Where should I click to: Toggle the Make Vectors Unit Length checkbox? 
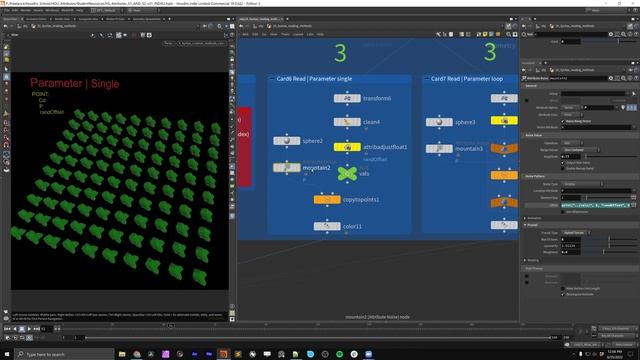pos(563,289)
